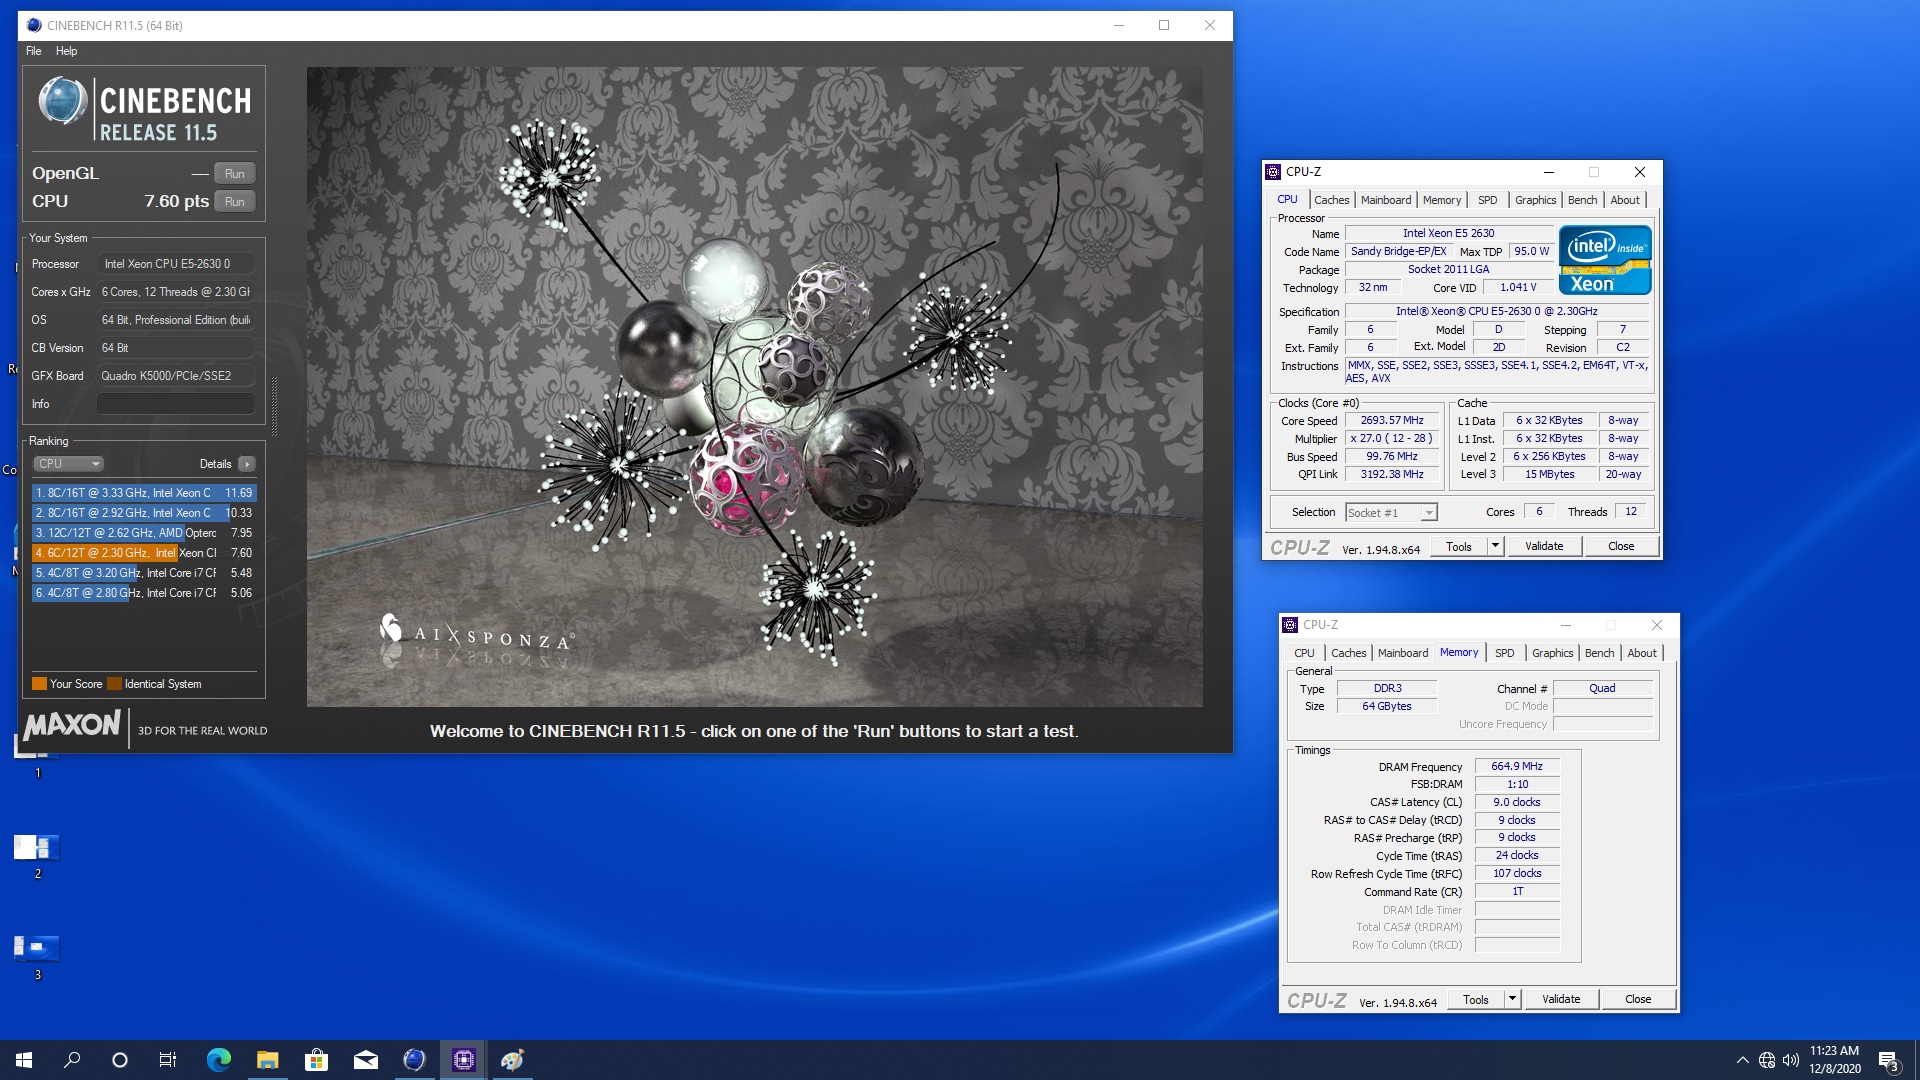Screen dimensions: 1920x1080
Task: Open the Socket #1 selection dropdown
Action: click(1391, 513)
